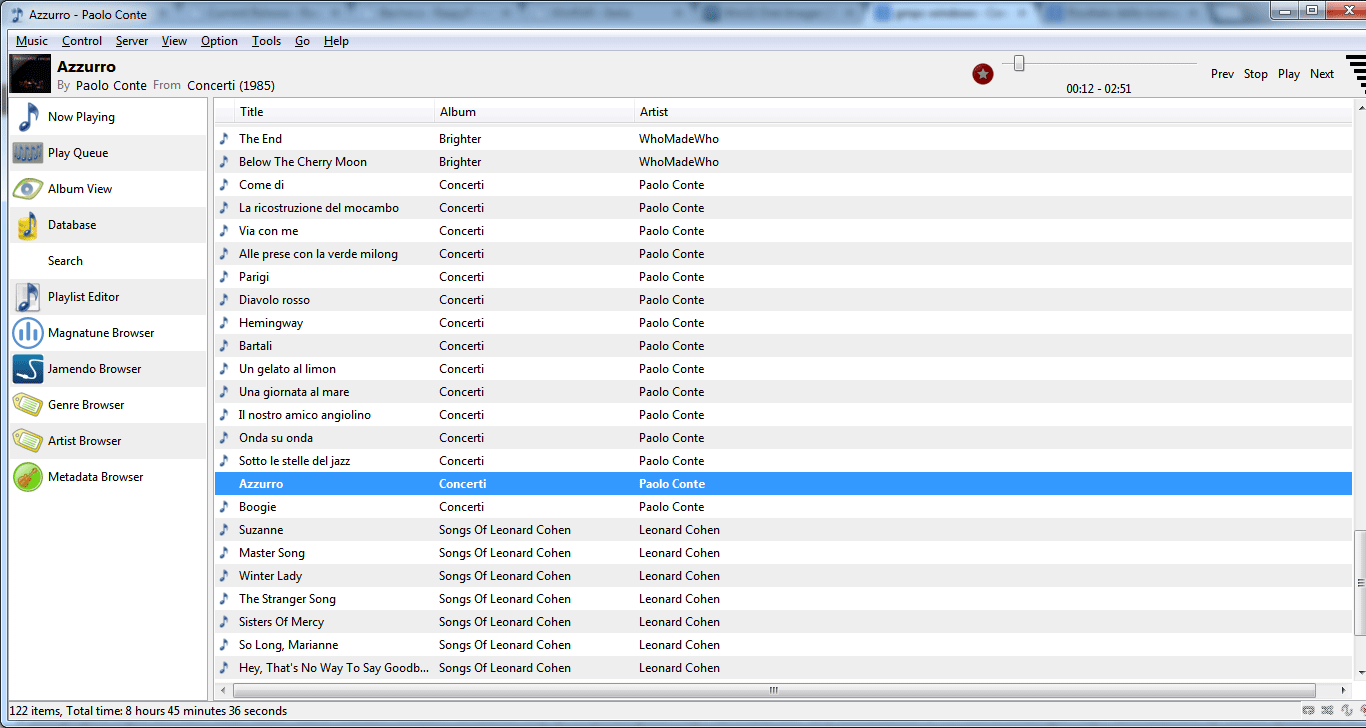1366x728 pixels.
Task: Click the note icon beside Via con me
Action: pos(225,231)
